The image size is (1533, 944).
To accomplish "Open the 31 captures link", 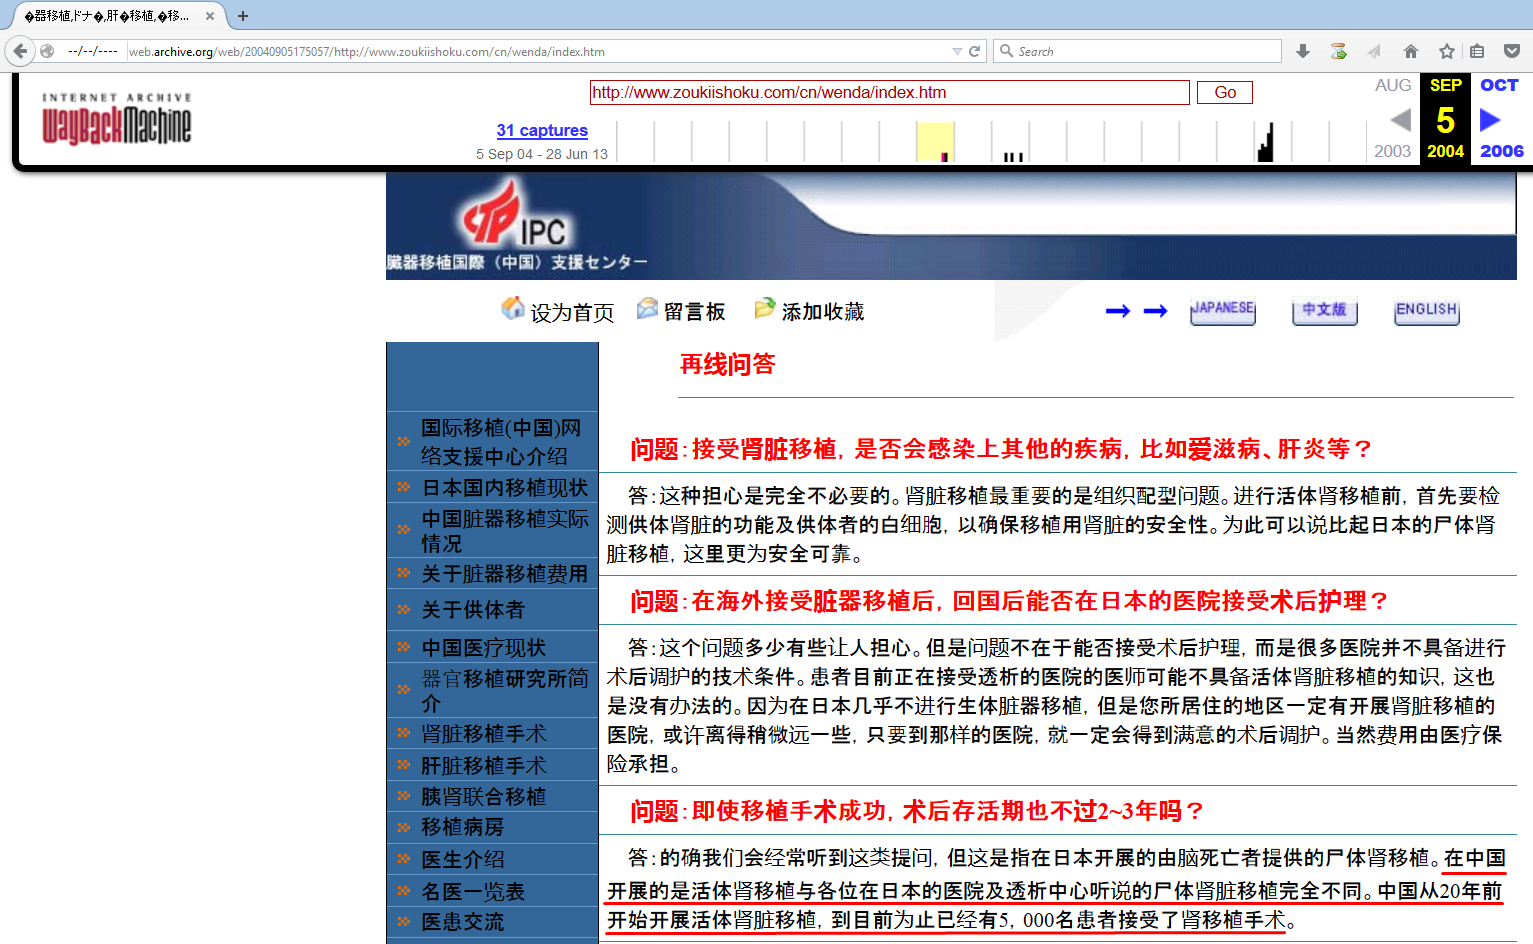I will click(542, 130).
